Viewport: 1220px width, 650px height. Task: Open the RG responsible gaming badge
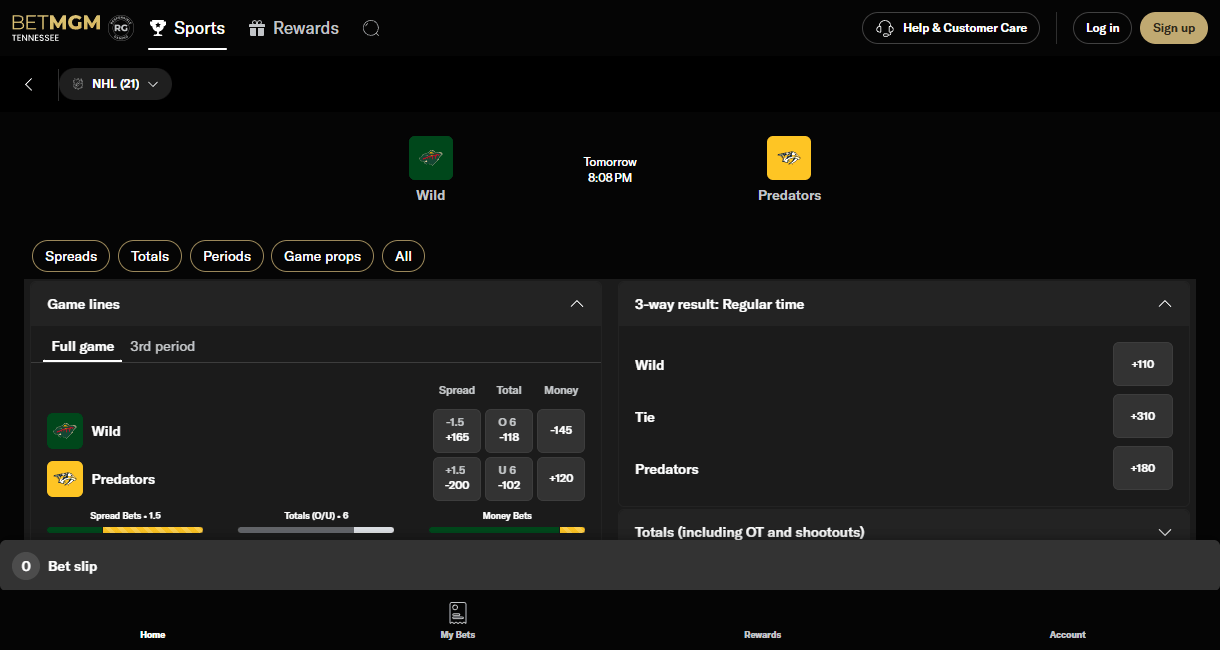coord(121,27)
